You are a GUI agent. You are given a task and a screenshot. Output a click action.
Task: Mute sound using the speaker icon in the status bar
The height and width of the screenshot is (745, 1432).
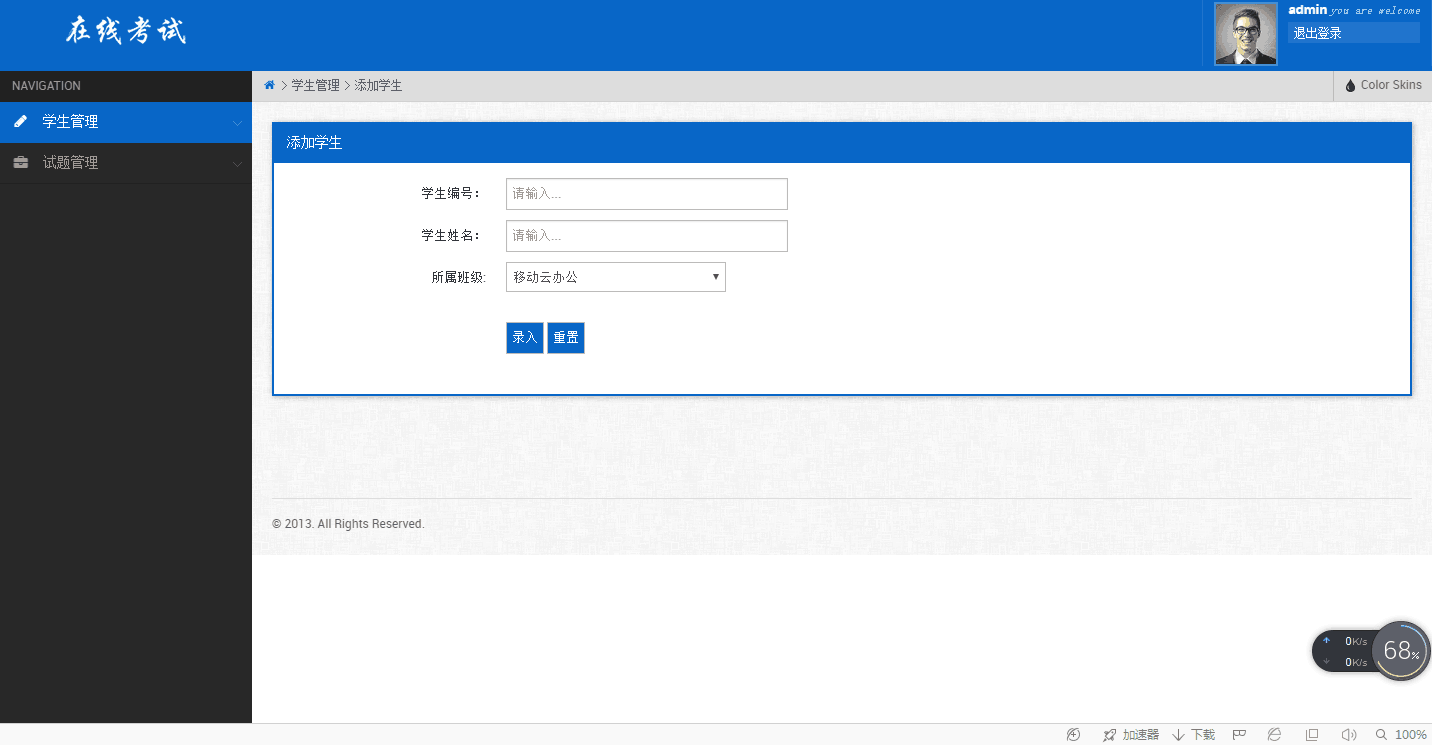(x=1348, y=735)
